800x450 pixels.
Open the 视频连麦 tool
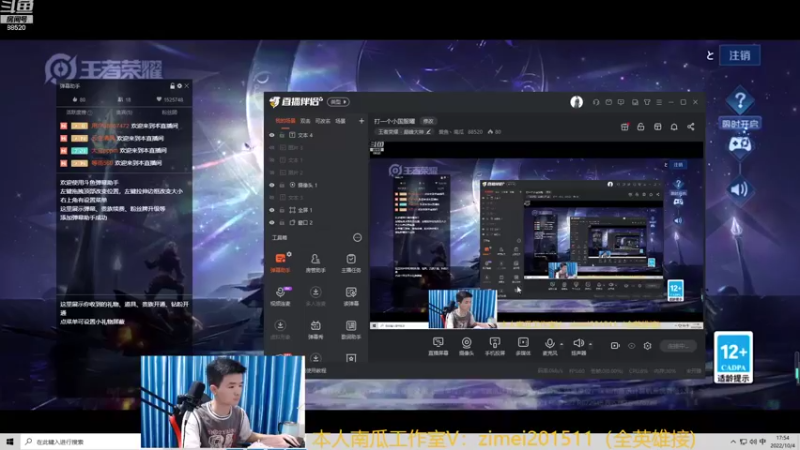280,296
